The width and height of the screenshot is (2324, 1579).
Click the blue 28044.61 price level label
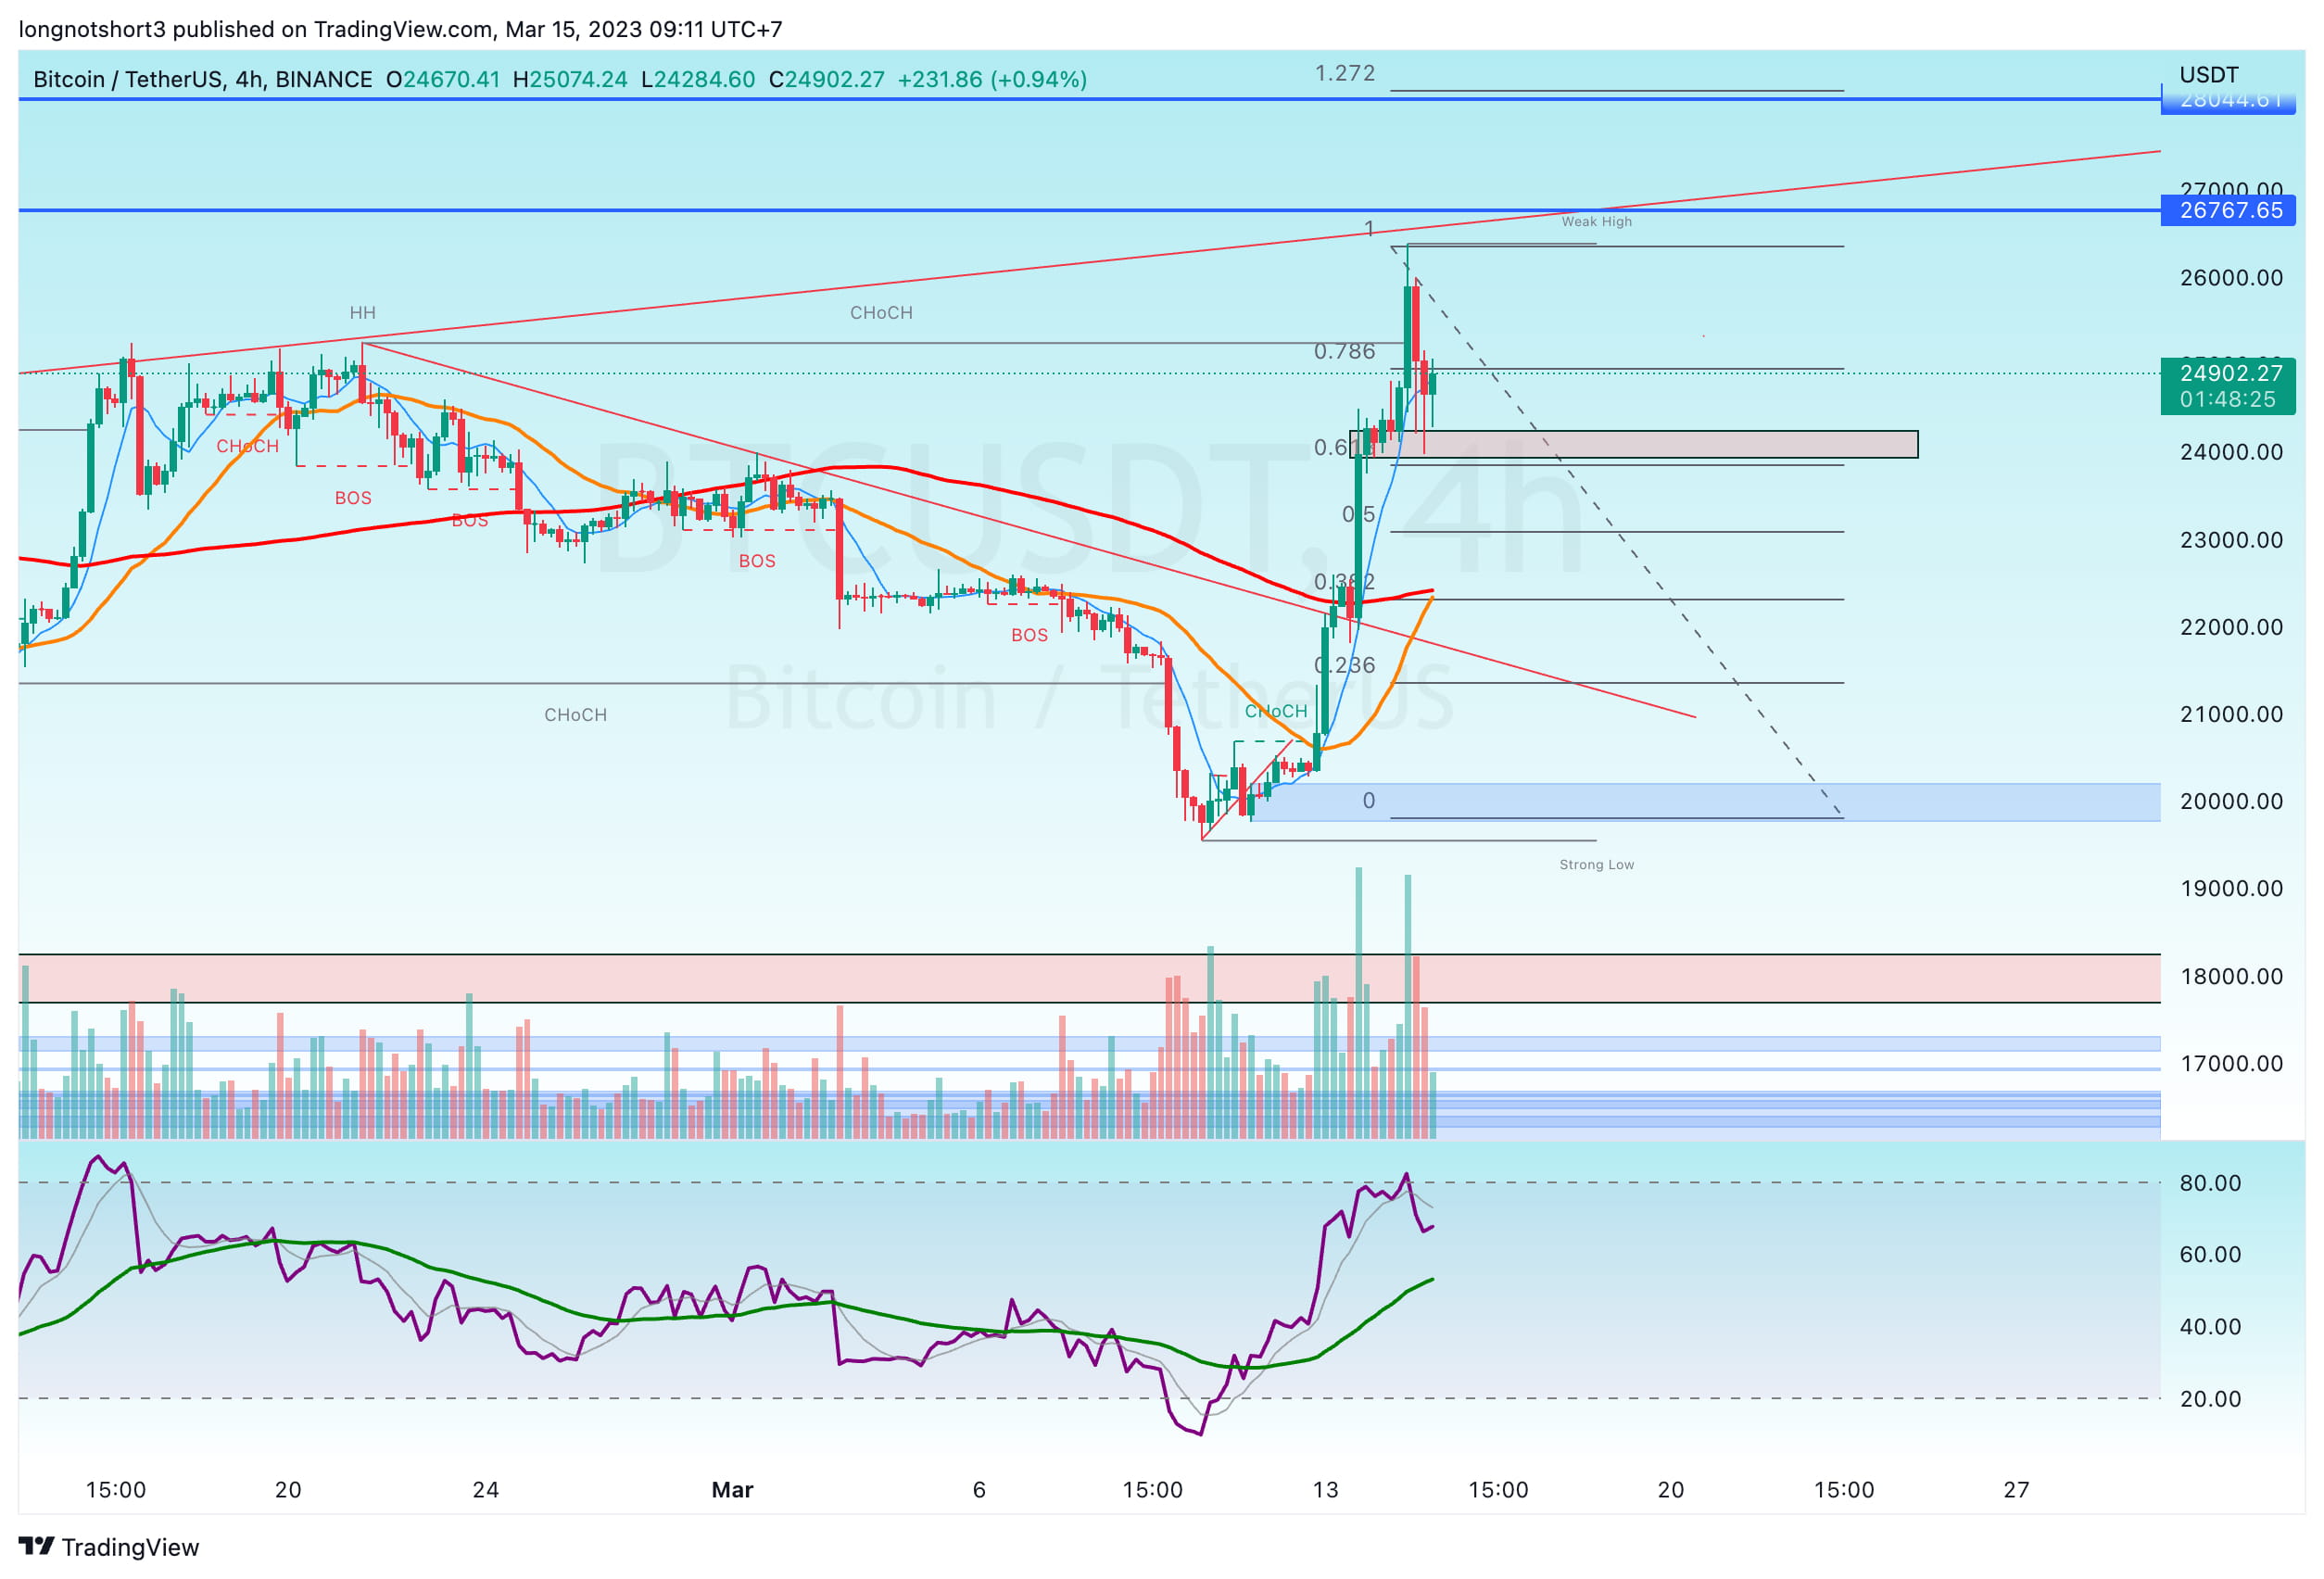point(2227,100)
